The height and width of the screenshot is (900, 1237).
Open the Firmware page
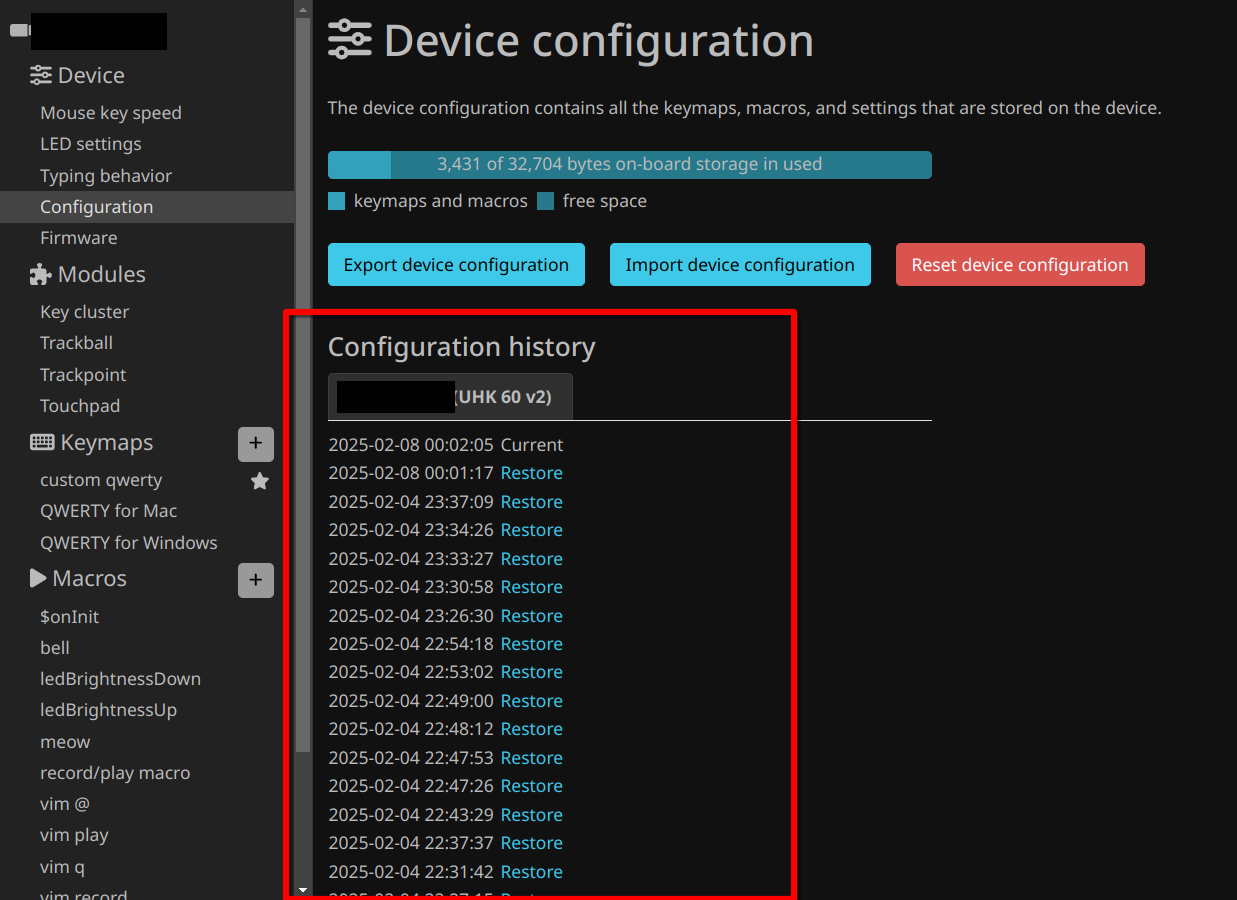tap(78, 238)
